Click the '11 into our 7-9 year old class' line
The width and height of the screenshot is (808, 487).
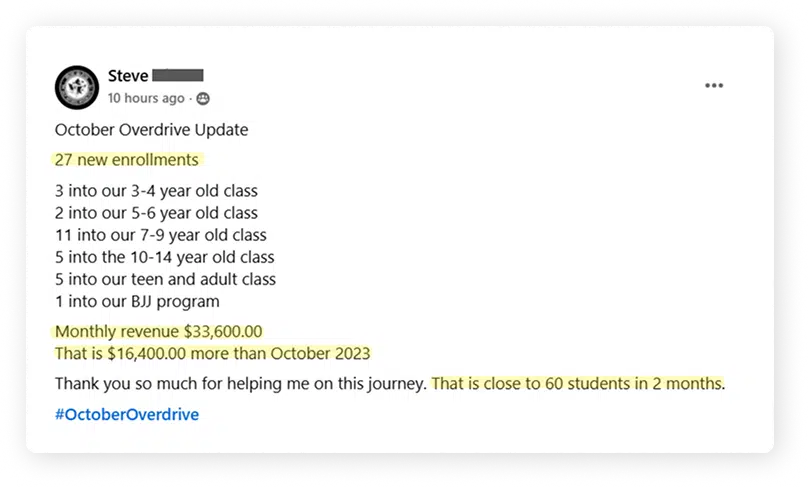click(161, 235)
